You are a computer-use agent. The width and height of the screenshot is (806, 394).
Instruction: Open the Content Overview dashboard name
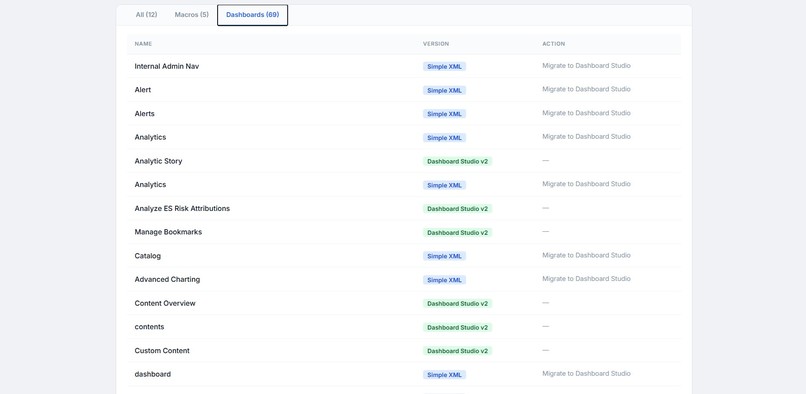(x=165, y=303)
